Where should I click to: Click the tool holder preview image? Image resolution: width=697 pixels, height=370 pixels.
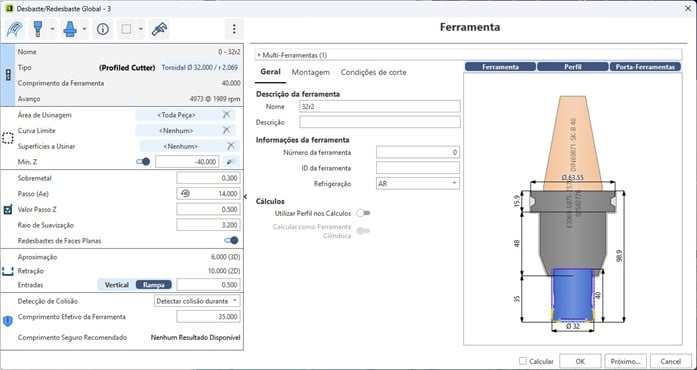[573, 209]
